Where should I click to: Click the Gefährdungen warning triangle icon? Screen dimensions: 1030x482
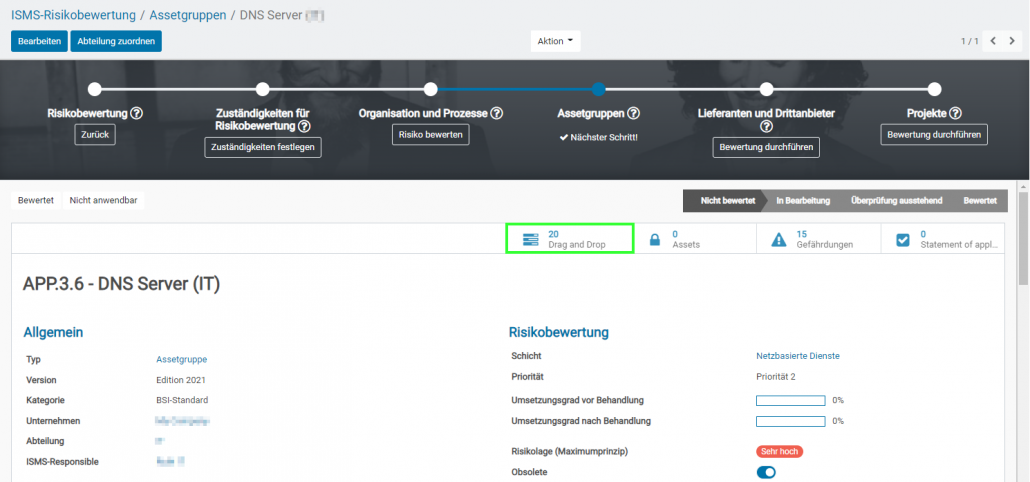pyautogui.click(x=779, y=240)
